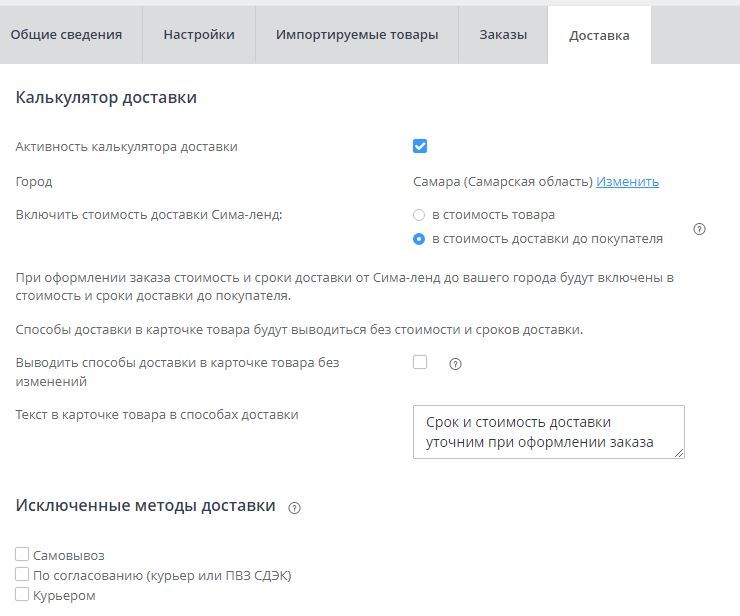Click the Изменить link next to city
The height and width of the screenshot is (616, 740).
[x=628, y=182]
